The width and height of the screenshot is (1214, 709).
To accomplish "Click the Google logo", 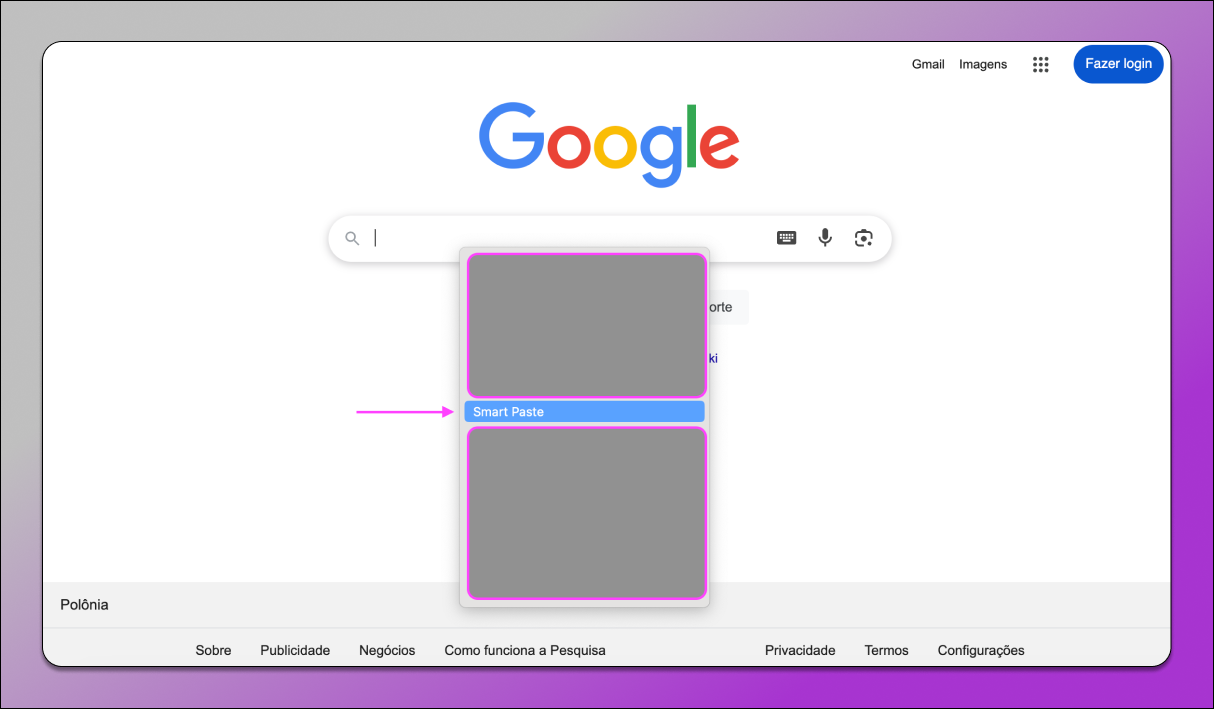I will click(x=609, y=143).
